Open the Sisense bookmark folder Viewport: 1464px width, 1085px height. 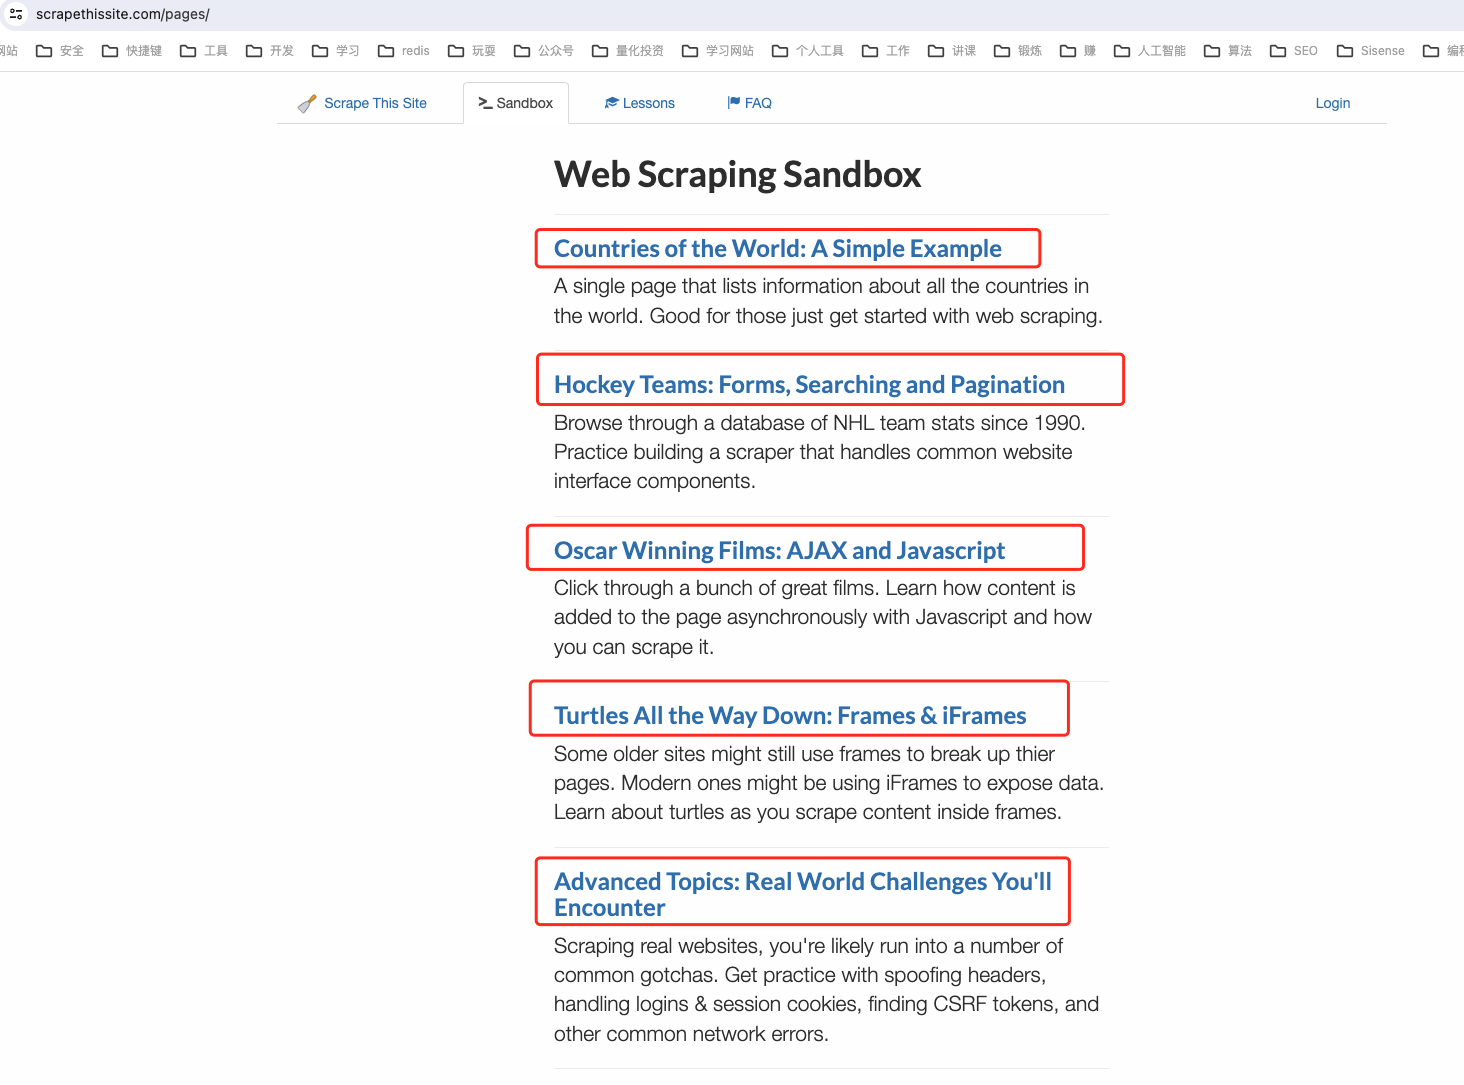point(1371,51)
